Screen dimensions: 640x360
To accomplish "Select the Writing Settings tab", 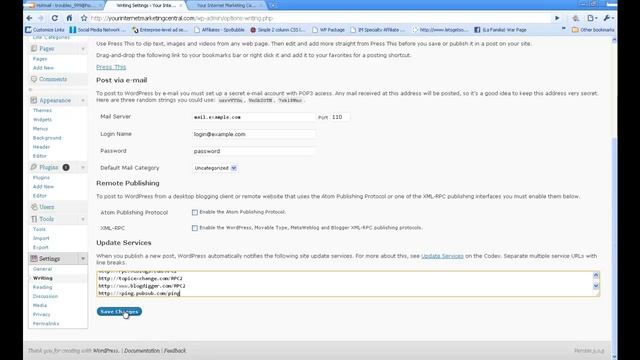I will 146,6.
